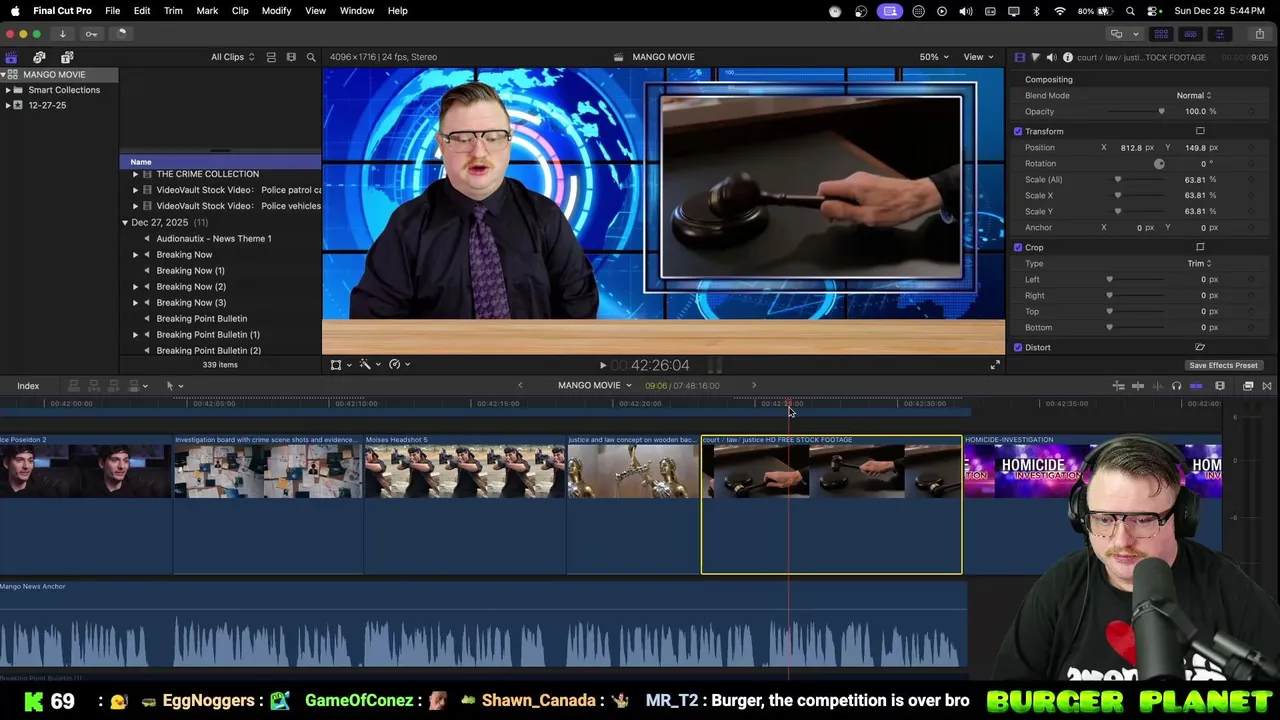This screenshot has height=720, width=1280.
Task: Open the Modify menu
Action: [276, 10]
